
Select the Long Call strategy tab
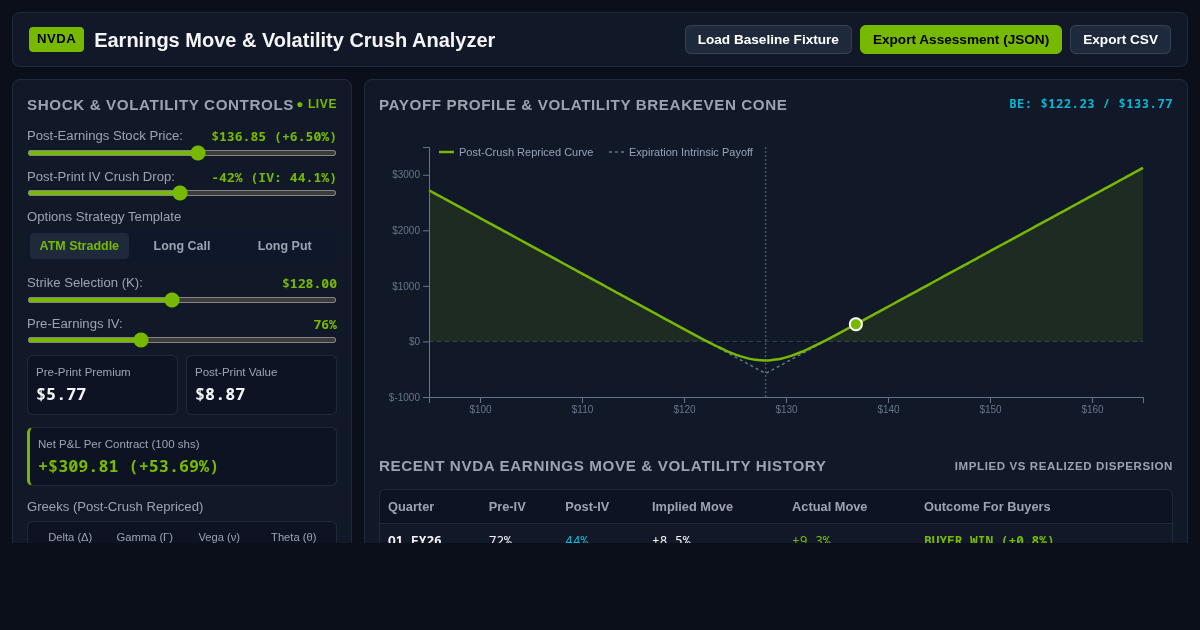click(182, 246)
